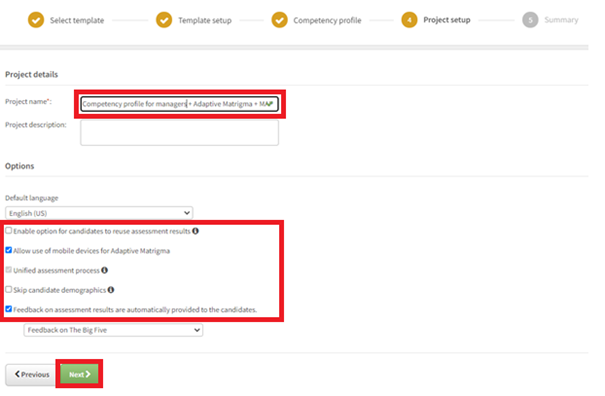The height and width of the screenshot is (396, 605).
Task: Uncheck automatic feedback to candidates checkbox
Action: click(x=8, y=309)
